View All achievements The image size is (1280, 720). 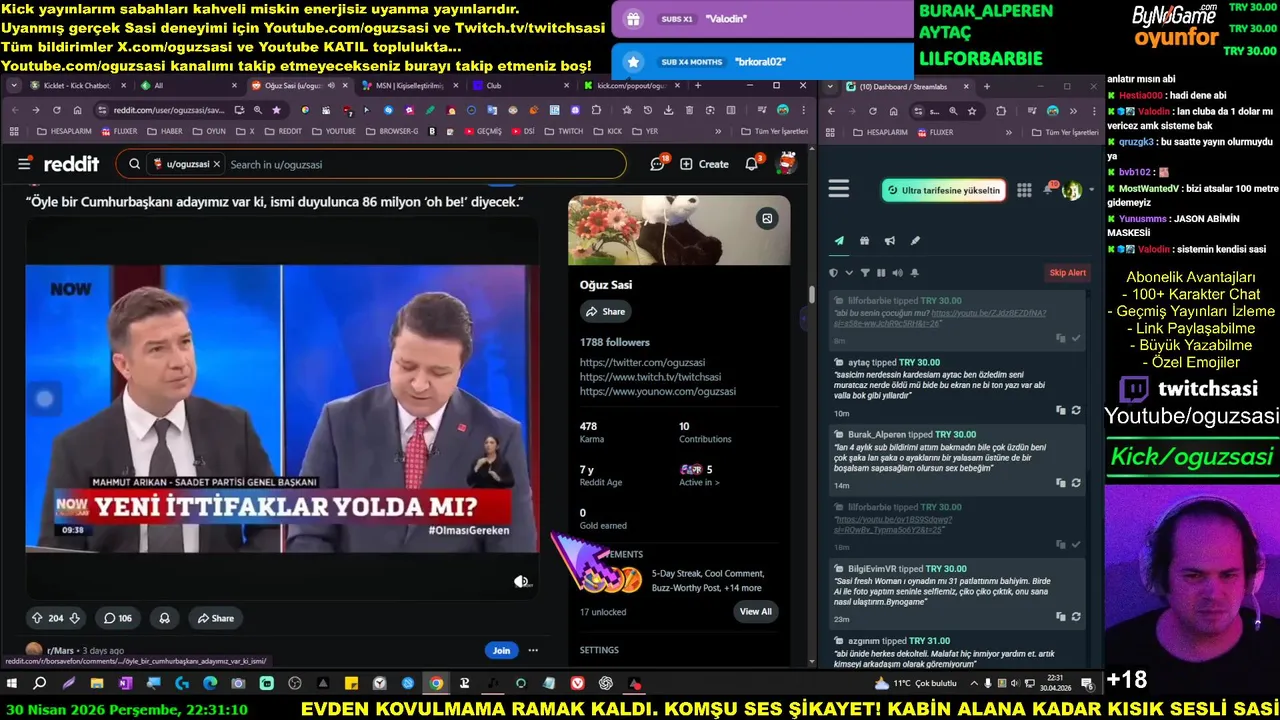[x=755, y=612]
